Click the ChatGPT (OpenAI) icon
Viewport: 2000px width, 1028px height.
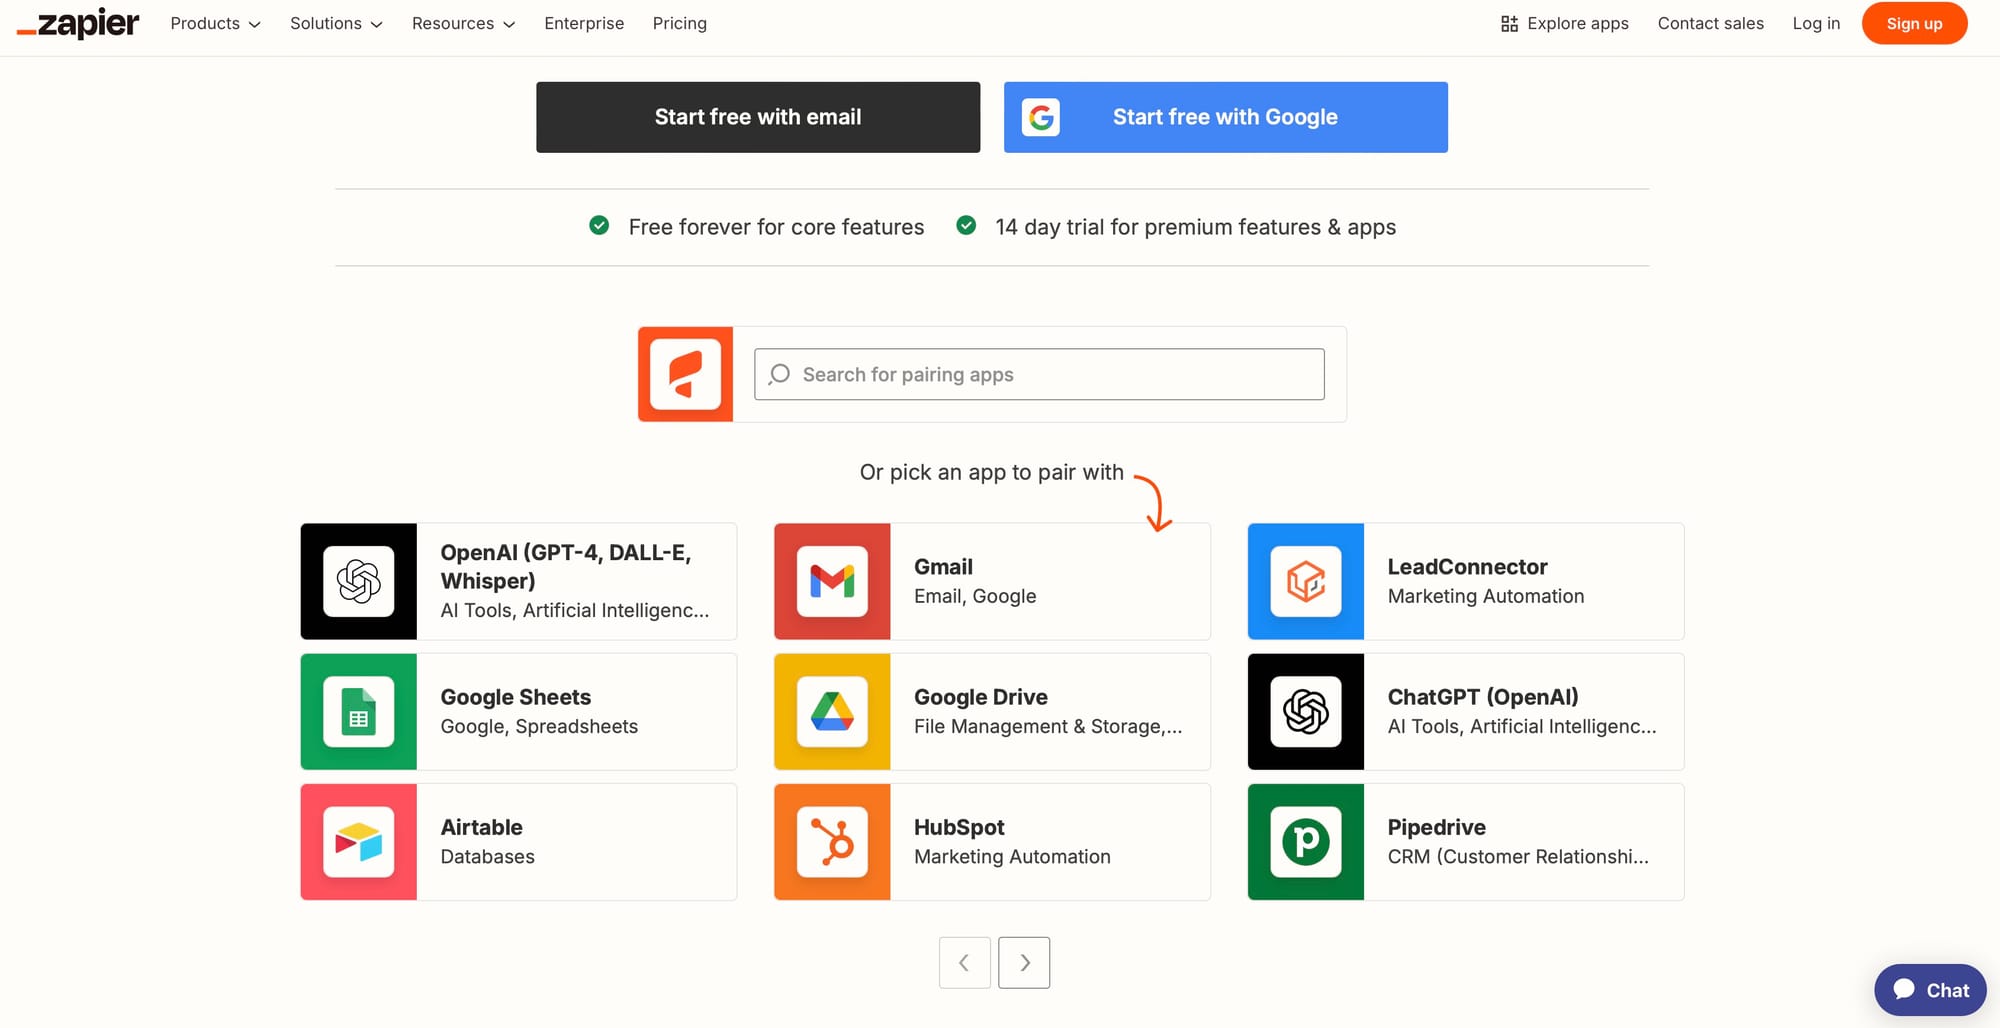1305,712
